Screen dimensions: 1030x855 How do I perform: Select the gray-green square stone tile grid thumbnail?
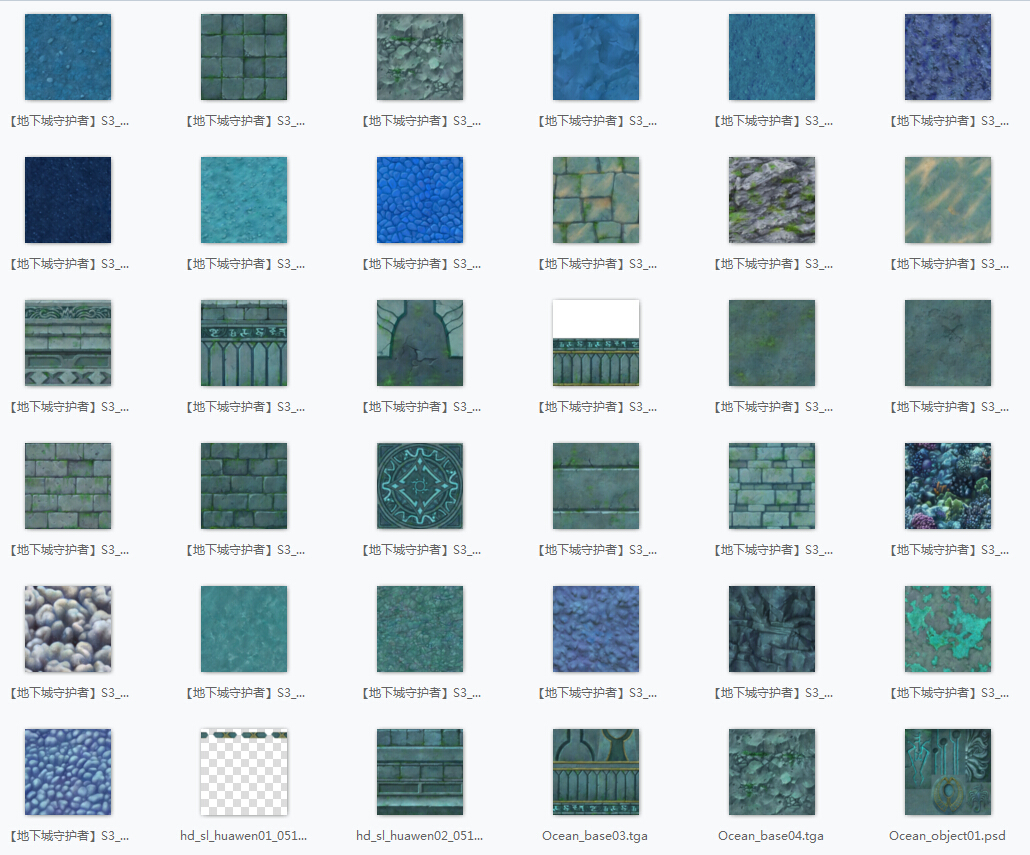(x=244, y=57)
